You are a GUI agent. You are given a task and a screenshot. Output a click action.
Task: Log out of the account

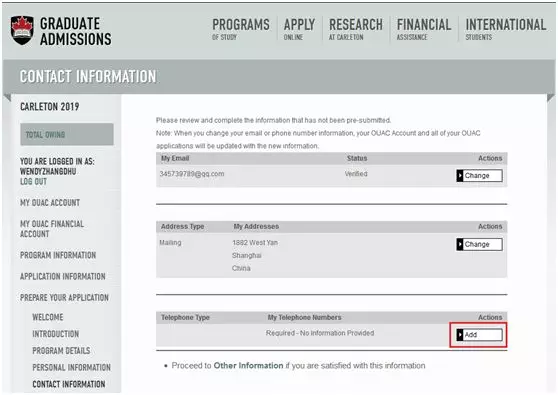click(33, 181)
